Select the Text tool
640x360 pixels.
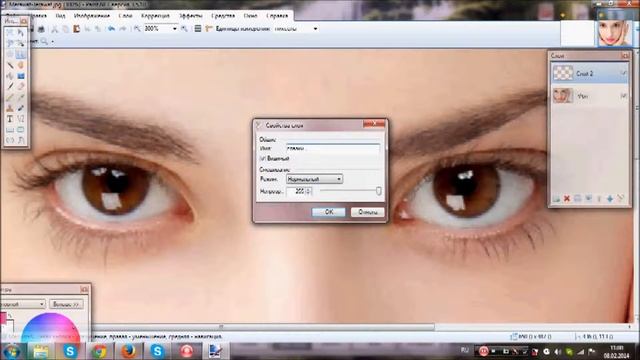point(10,119)
